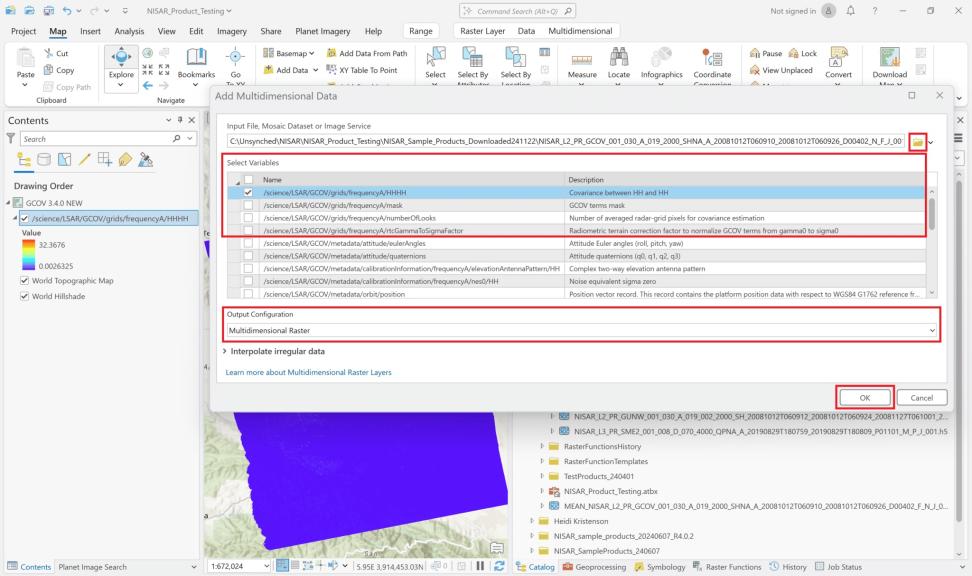972x576 pixels.
Task: Select List By Data Source icon
Action: [x=44, y=160]
